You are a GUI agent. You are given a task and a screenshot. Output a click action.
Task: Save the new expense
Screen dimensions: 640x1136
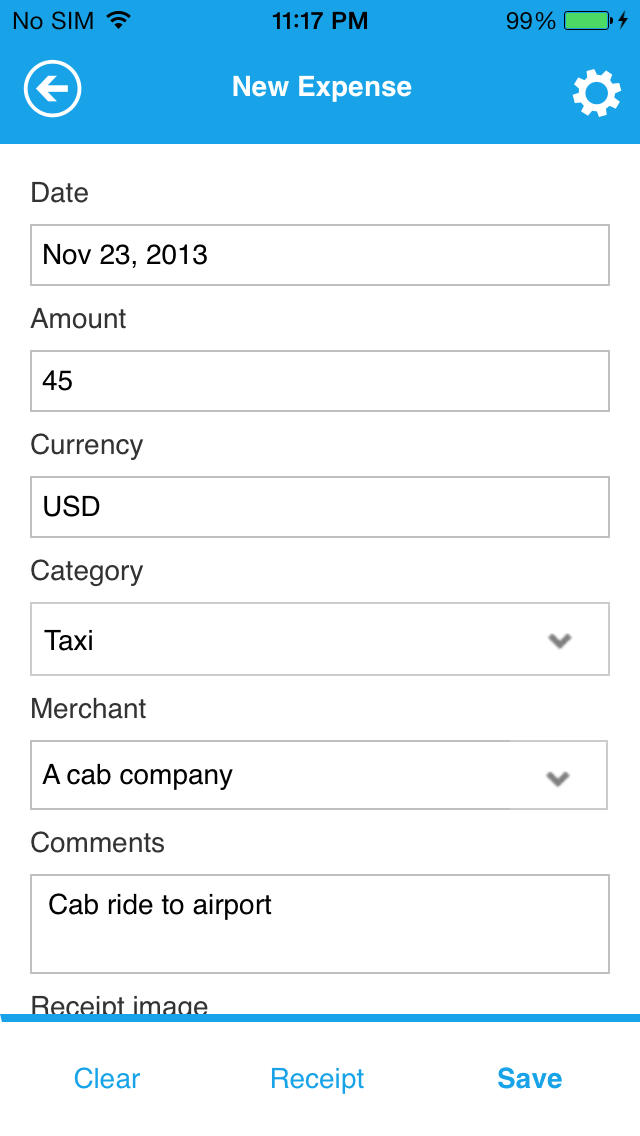click(x=529, y=1078)
